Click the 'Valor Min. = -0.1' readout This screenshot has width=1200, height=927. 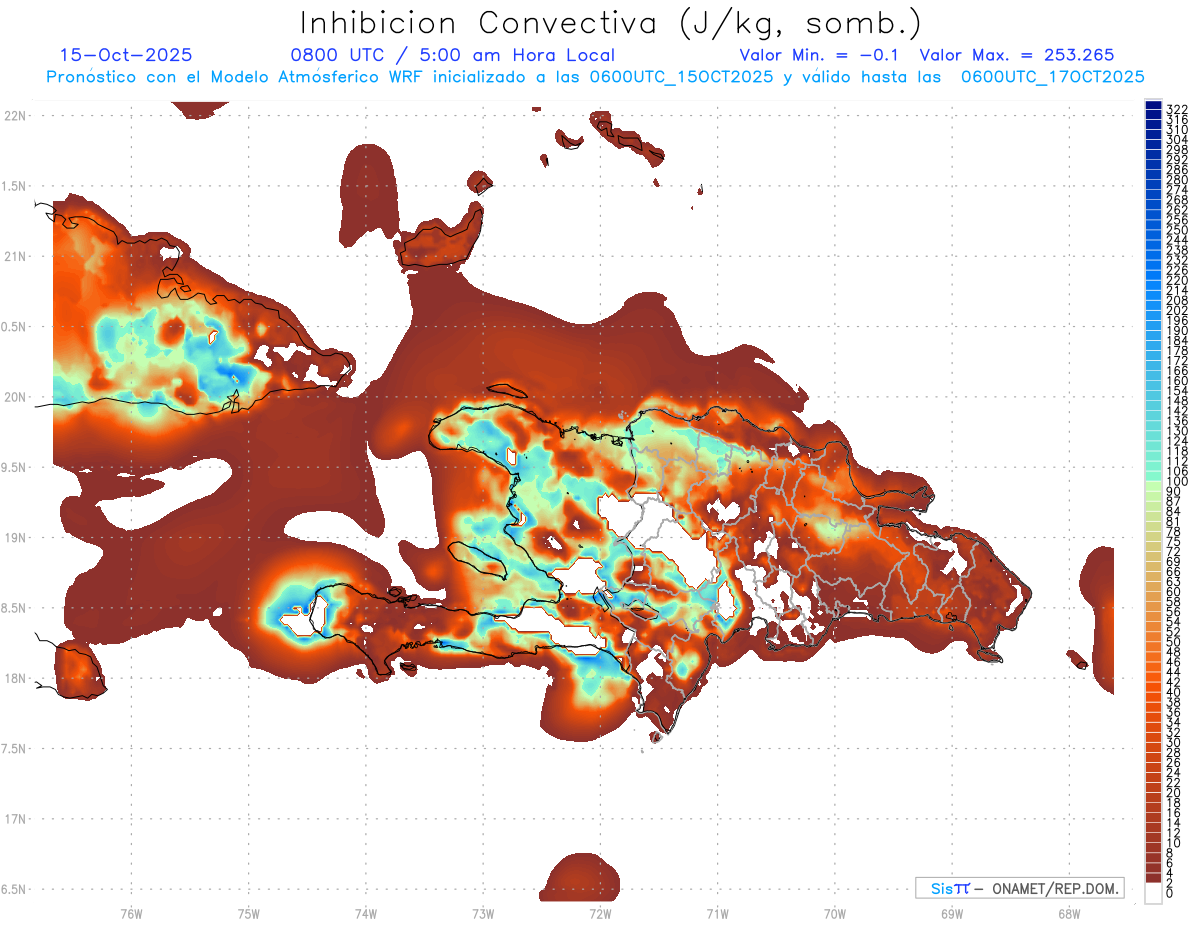(819, 55)
